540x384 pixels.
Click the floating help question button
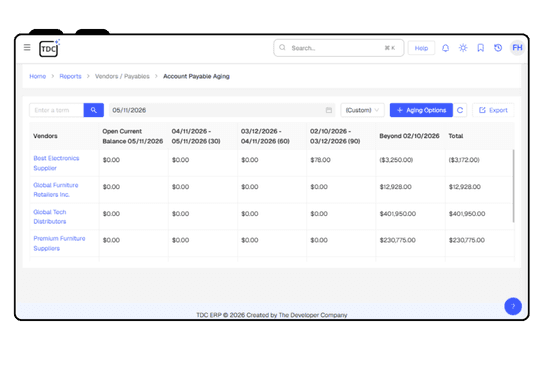[x=513, y=306]
